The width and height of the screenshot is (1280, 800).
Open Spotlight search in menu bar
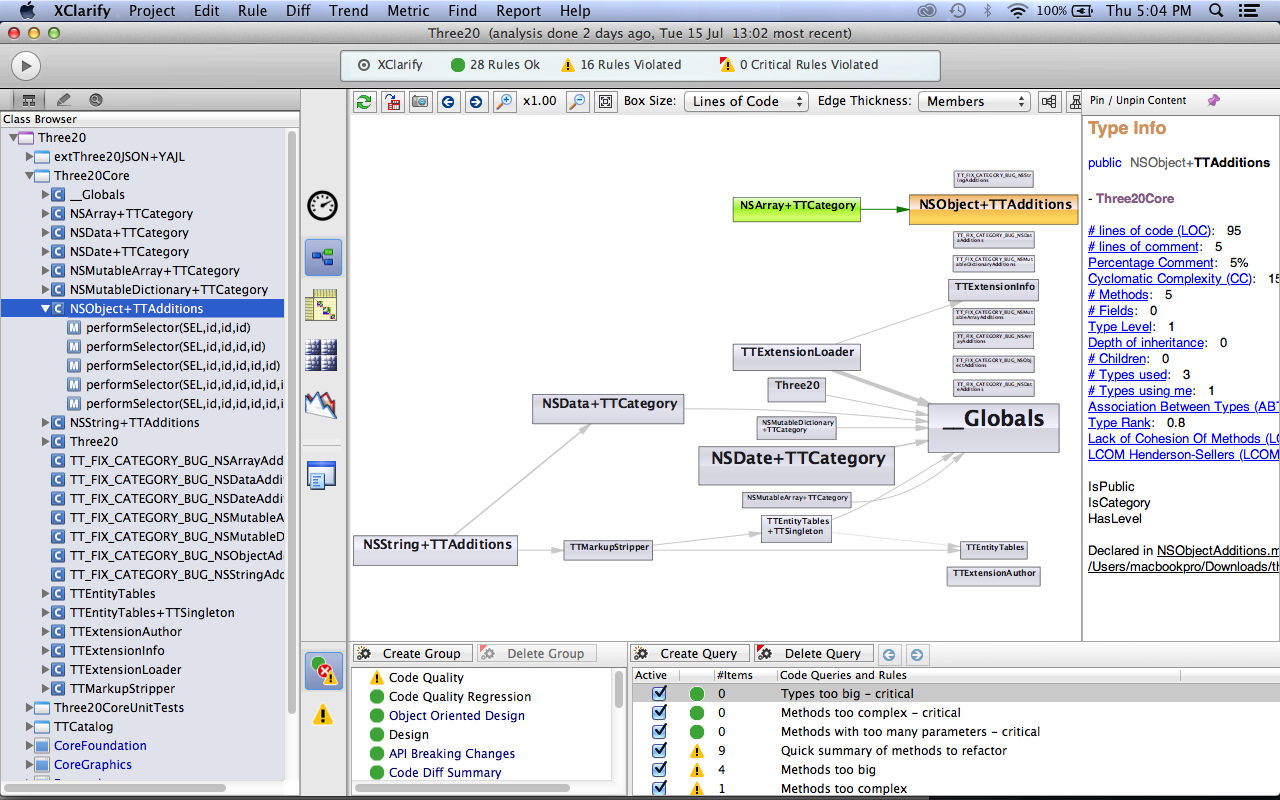pyautogui.click(x=1216, y=11)
